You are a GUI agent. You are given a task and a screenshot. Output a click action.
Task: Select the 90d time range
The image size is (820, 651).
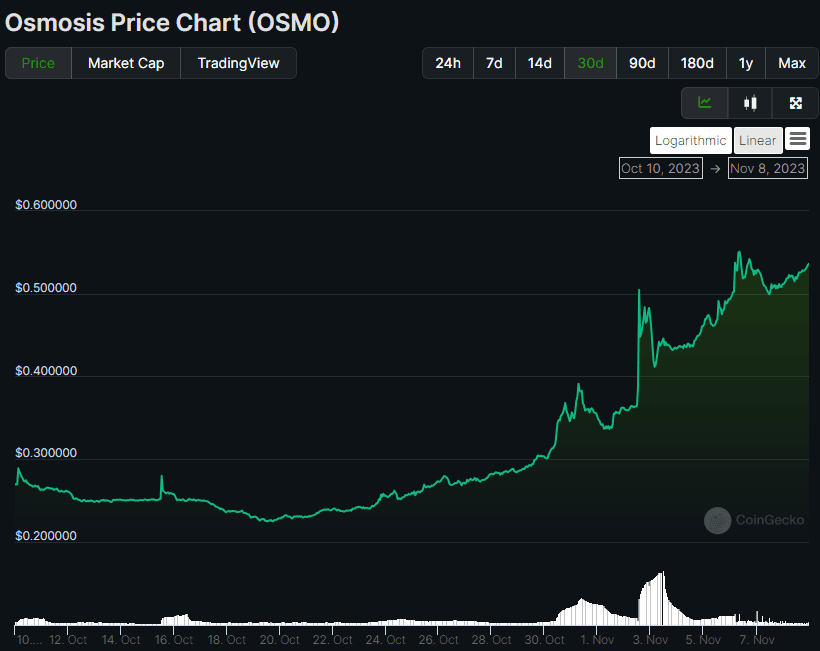coord(642,63)
